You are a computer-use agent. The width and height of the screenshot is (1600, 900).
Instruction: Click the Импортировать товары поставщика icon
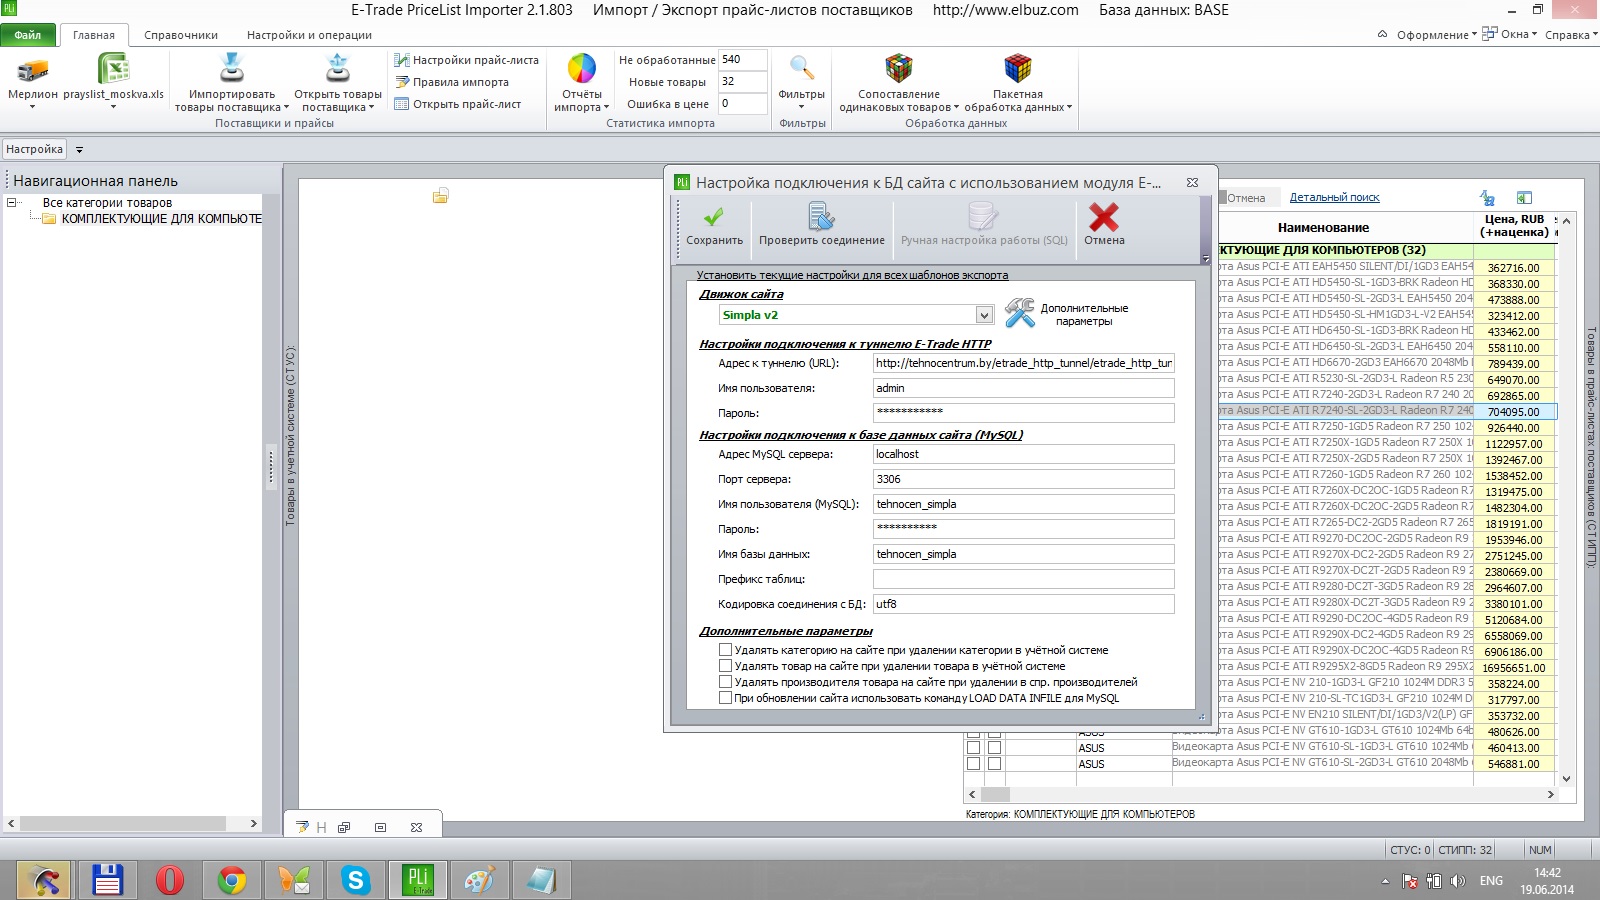[x=232, y=68]
